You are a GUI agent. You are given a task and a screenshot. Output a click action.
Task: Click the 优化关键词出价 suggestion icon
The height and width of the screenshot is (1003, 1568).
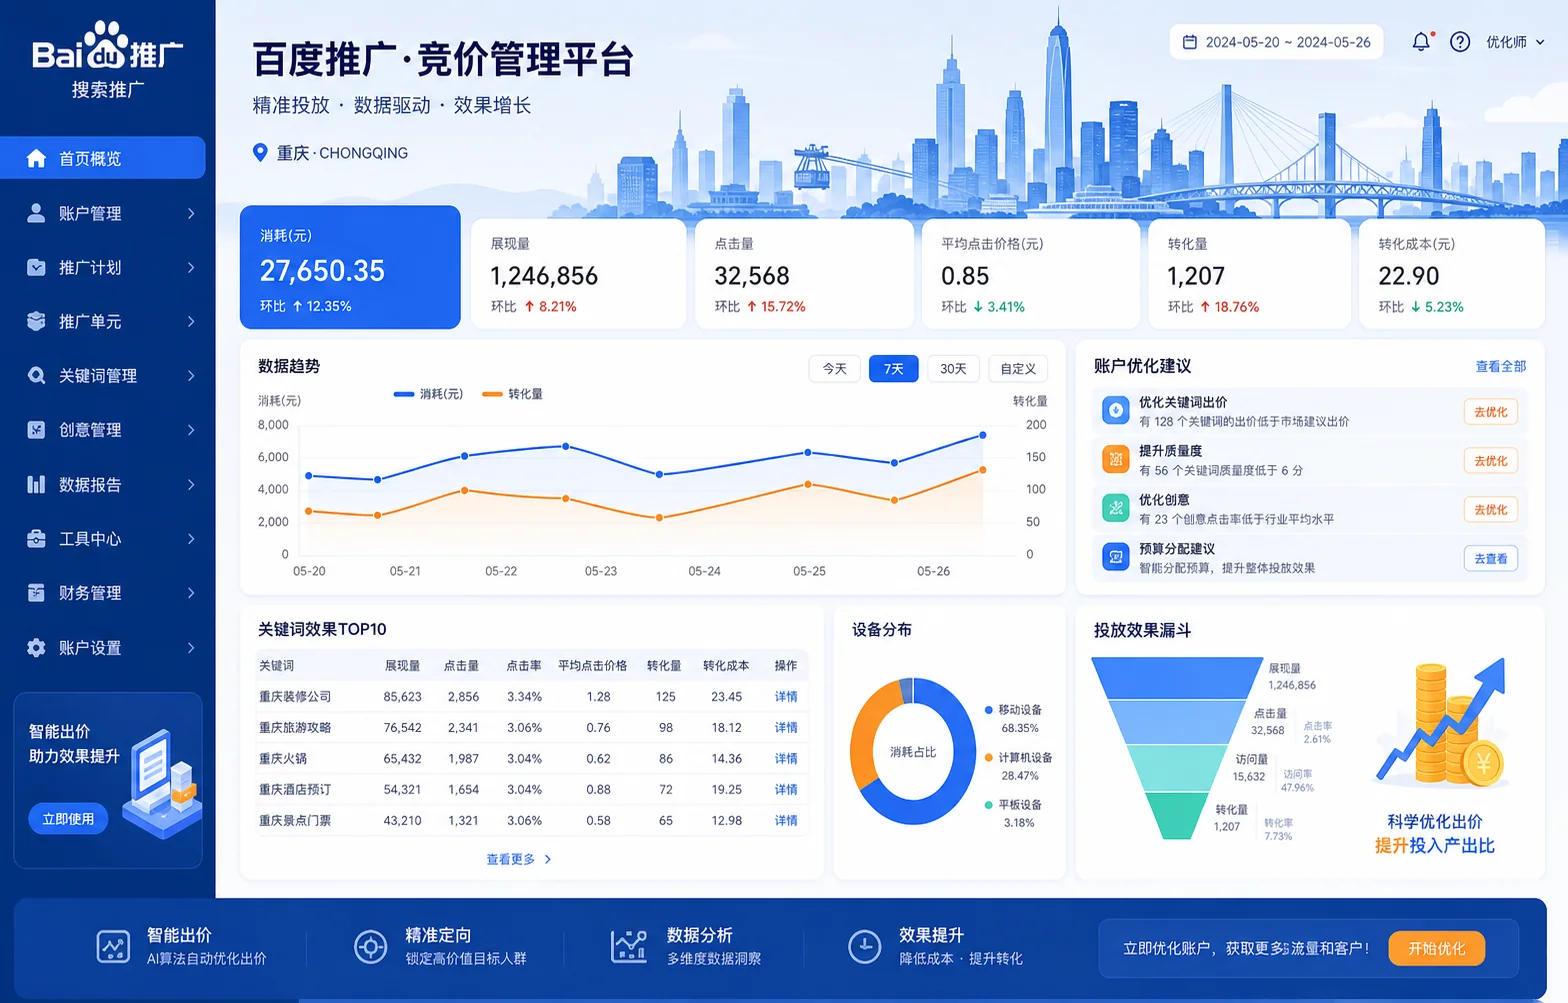pos(1115,410)
